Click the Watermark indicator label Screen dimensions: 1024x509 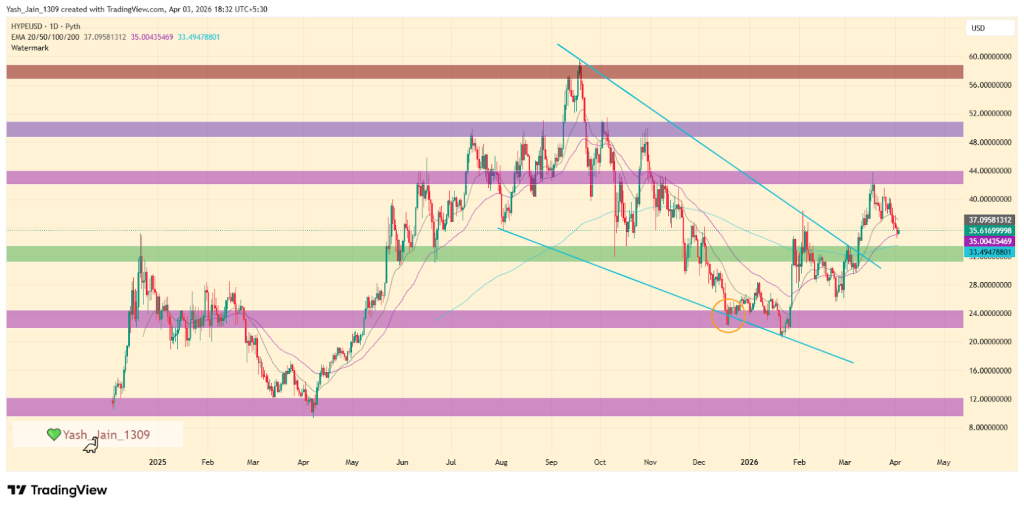pyautogui.click(x=32, y=45)
